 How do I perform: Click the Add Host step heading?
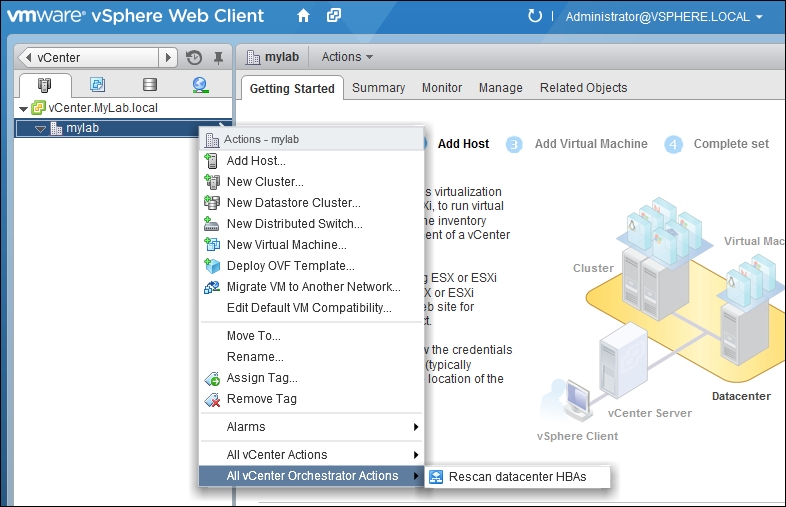tap(463, 144)
